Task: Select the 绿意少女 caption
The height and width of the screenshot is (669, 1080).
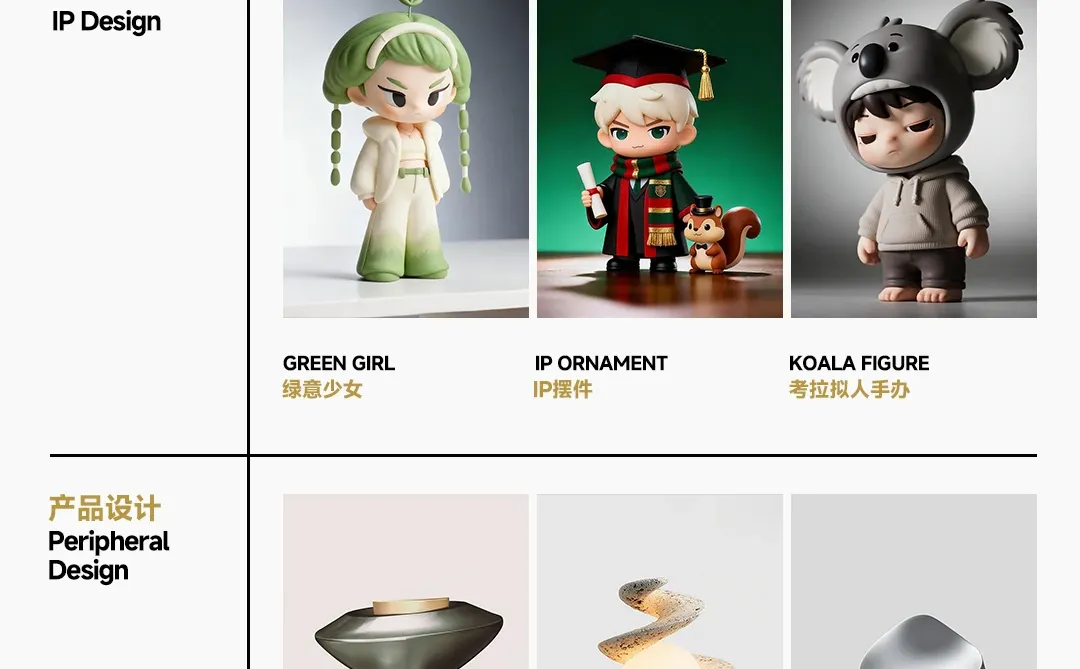Action: coord(322,389)
